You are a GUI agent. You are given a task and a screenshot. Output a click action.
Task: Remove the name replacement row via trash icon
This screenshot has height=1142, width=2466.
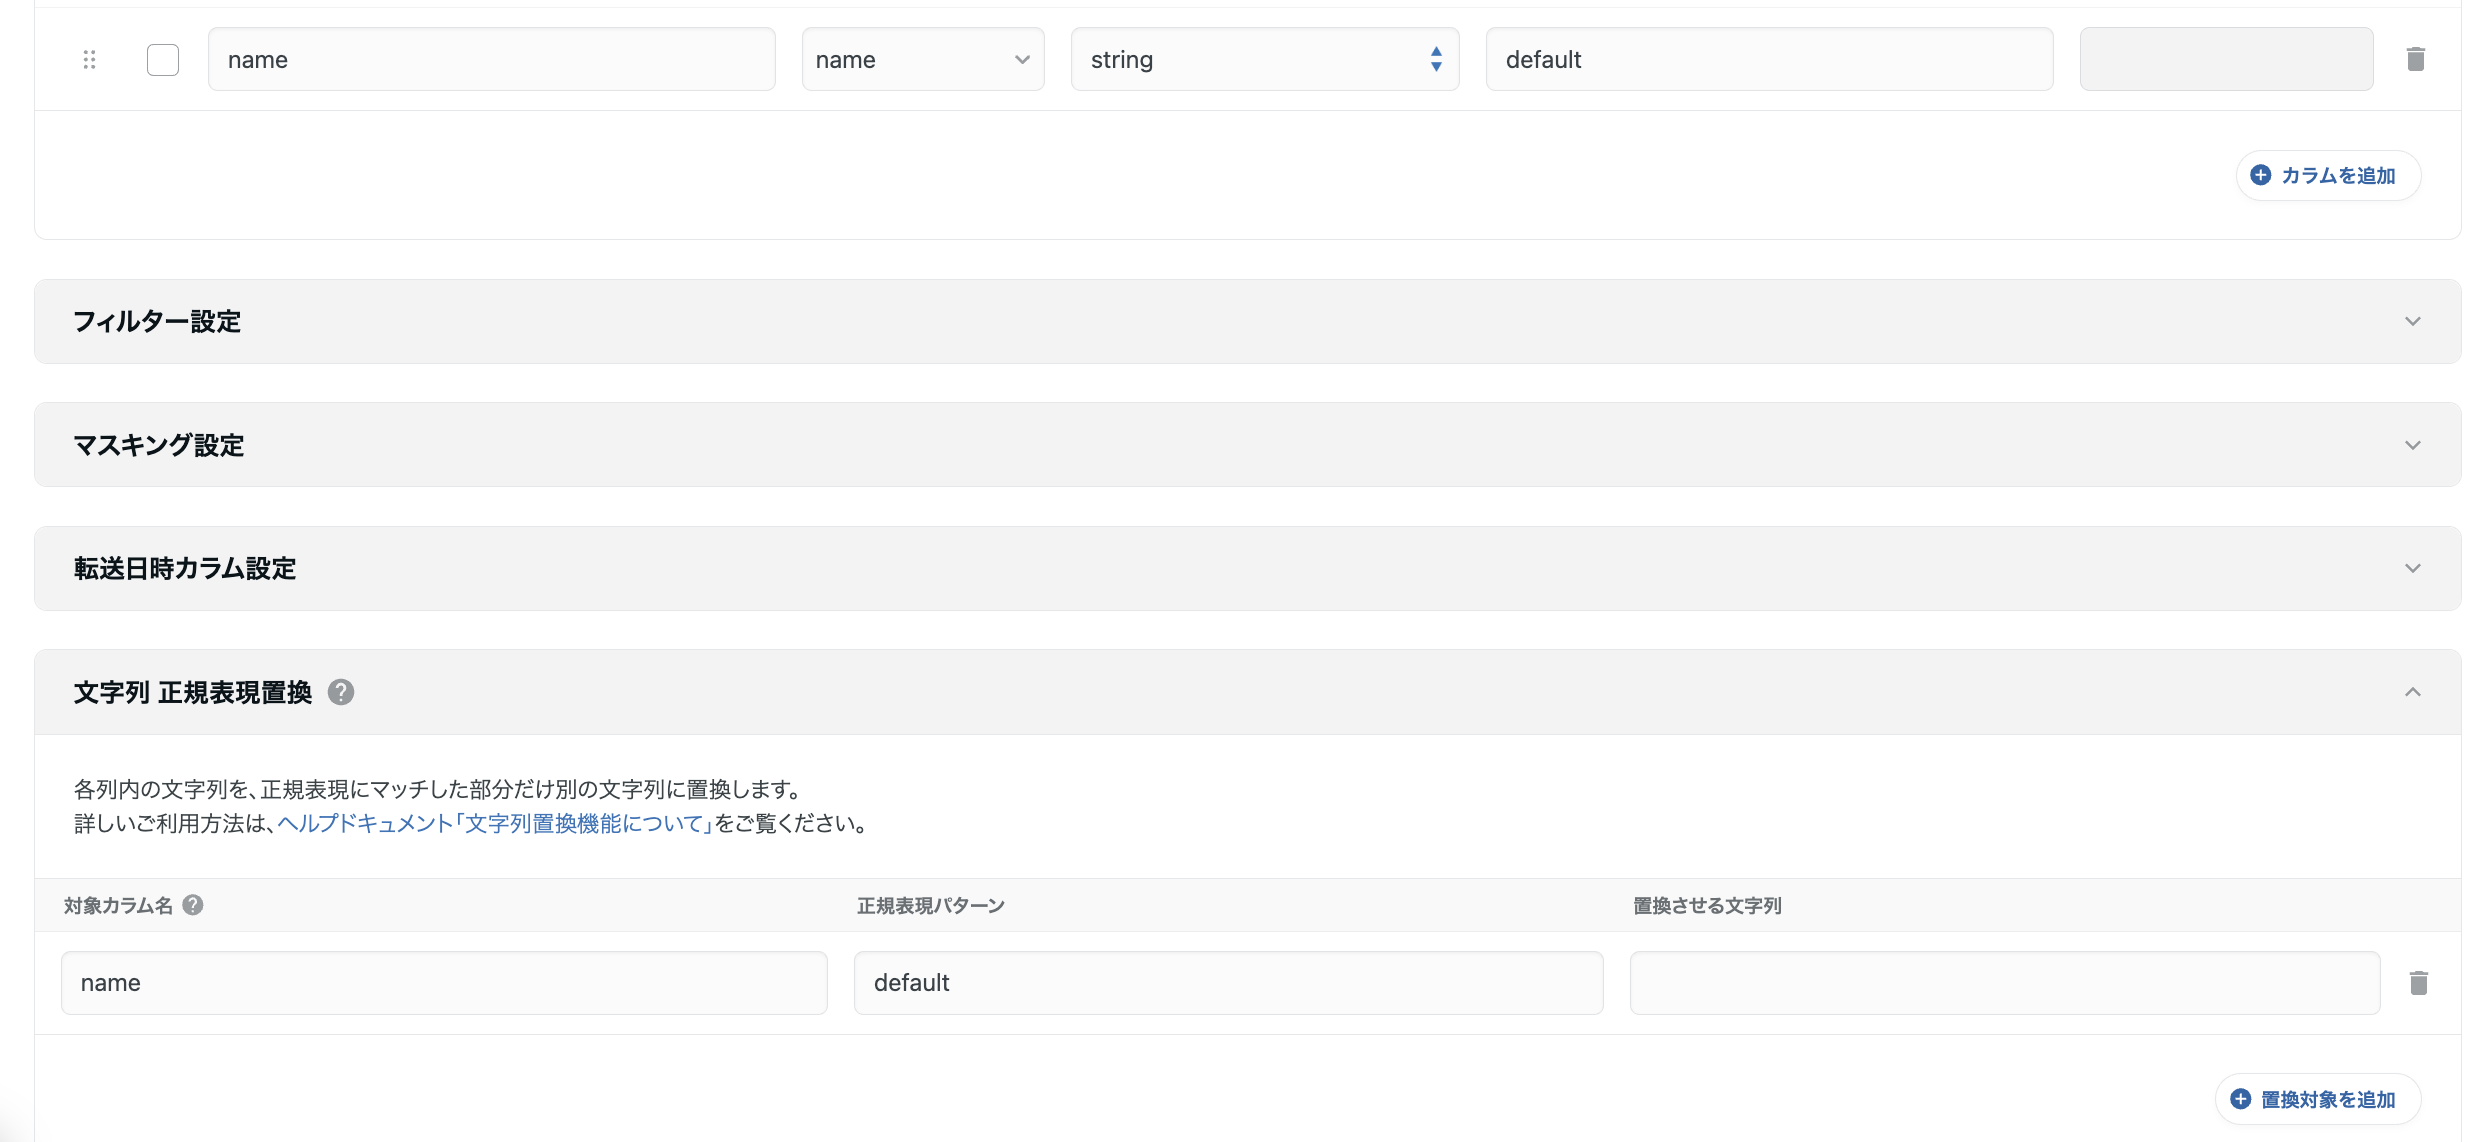pyautogui.click(x=2419, y=982)
